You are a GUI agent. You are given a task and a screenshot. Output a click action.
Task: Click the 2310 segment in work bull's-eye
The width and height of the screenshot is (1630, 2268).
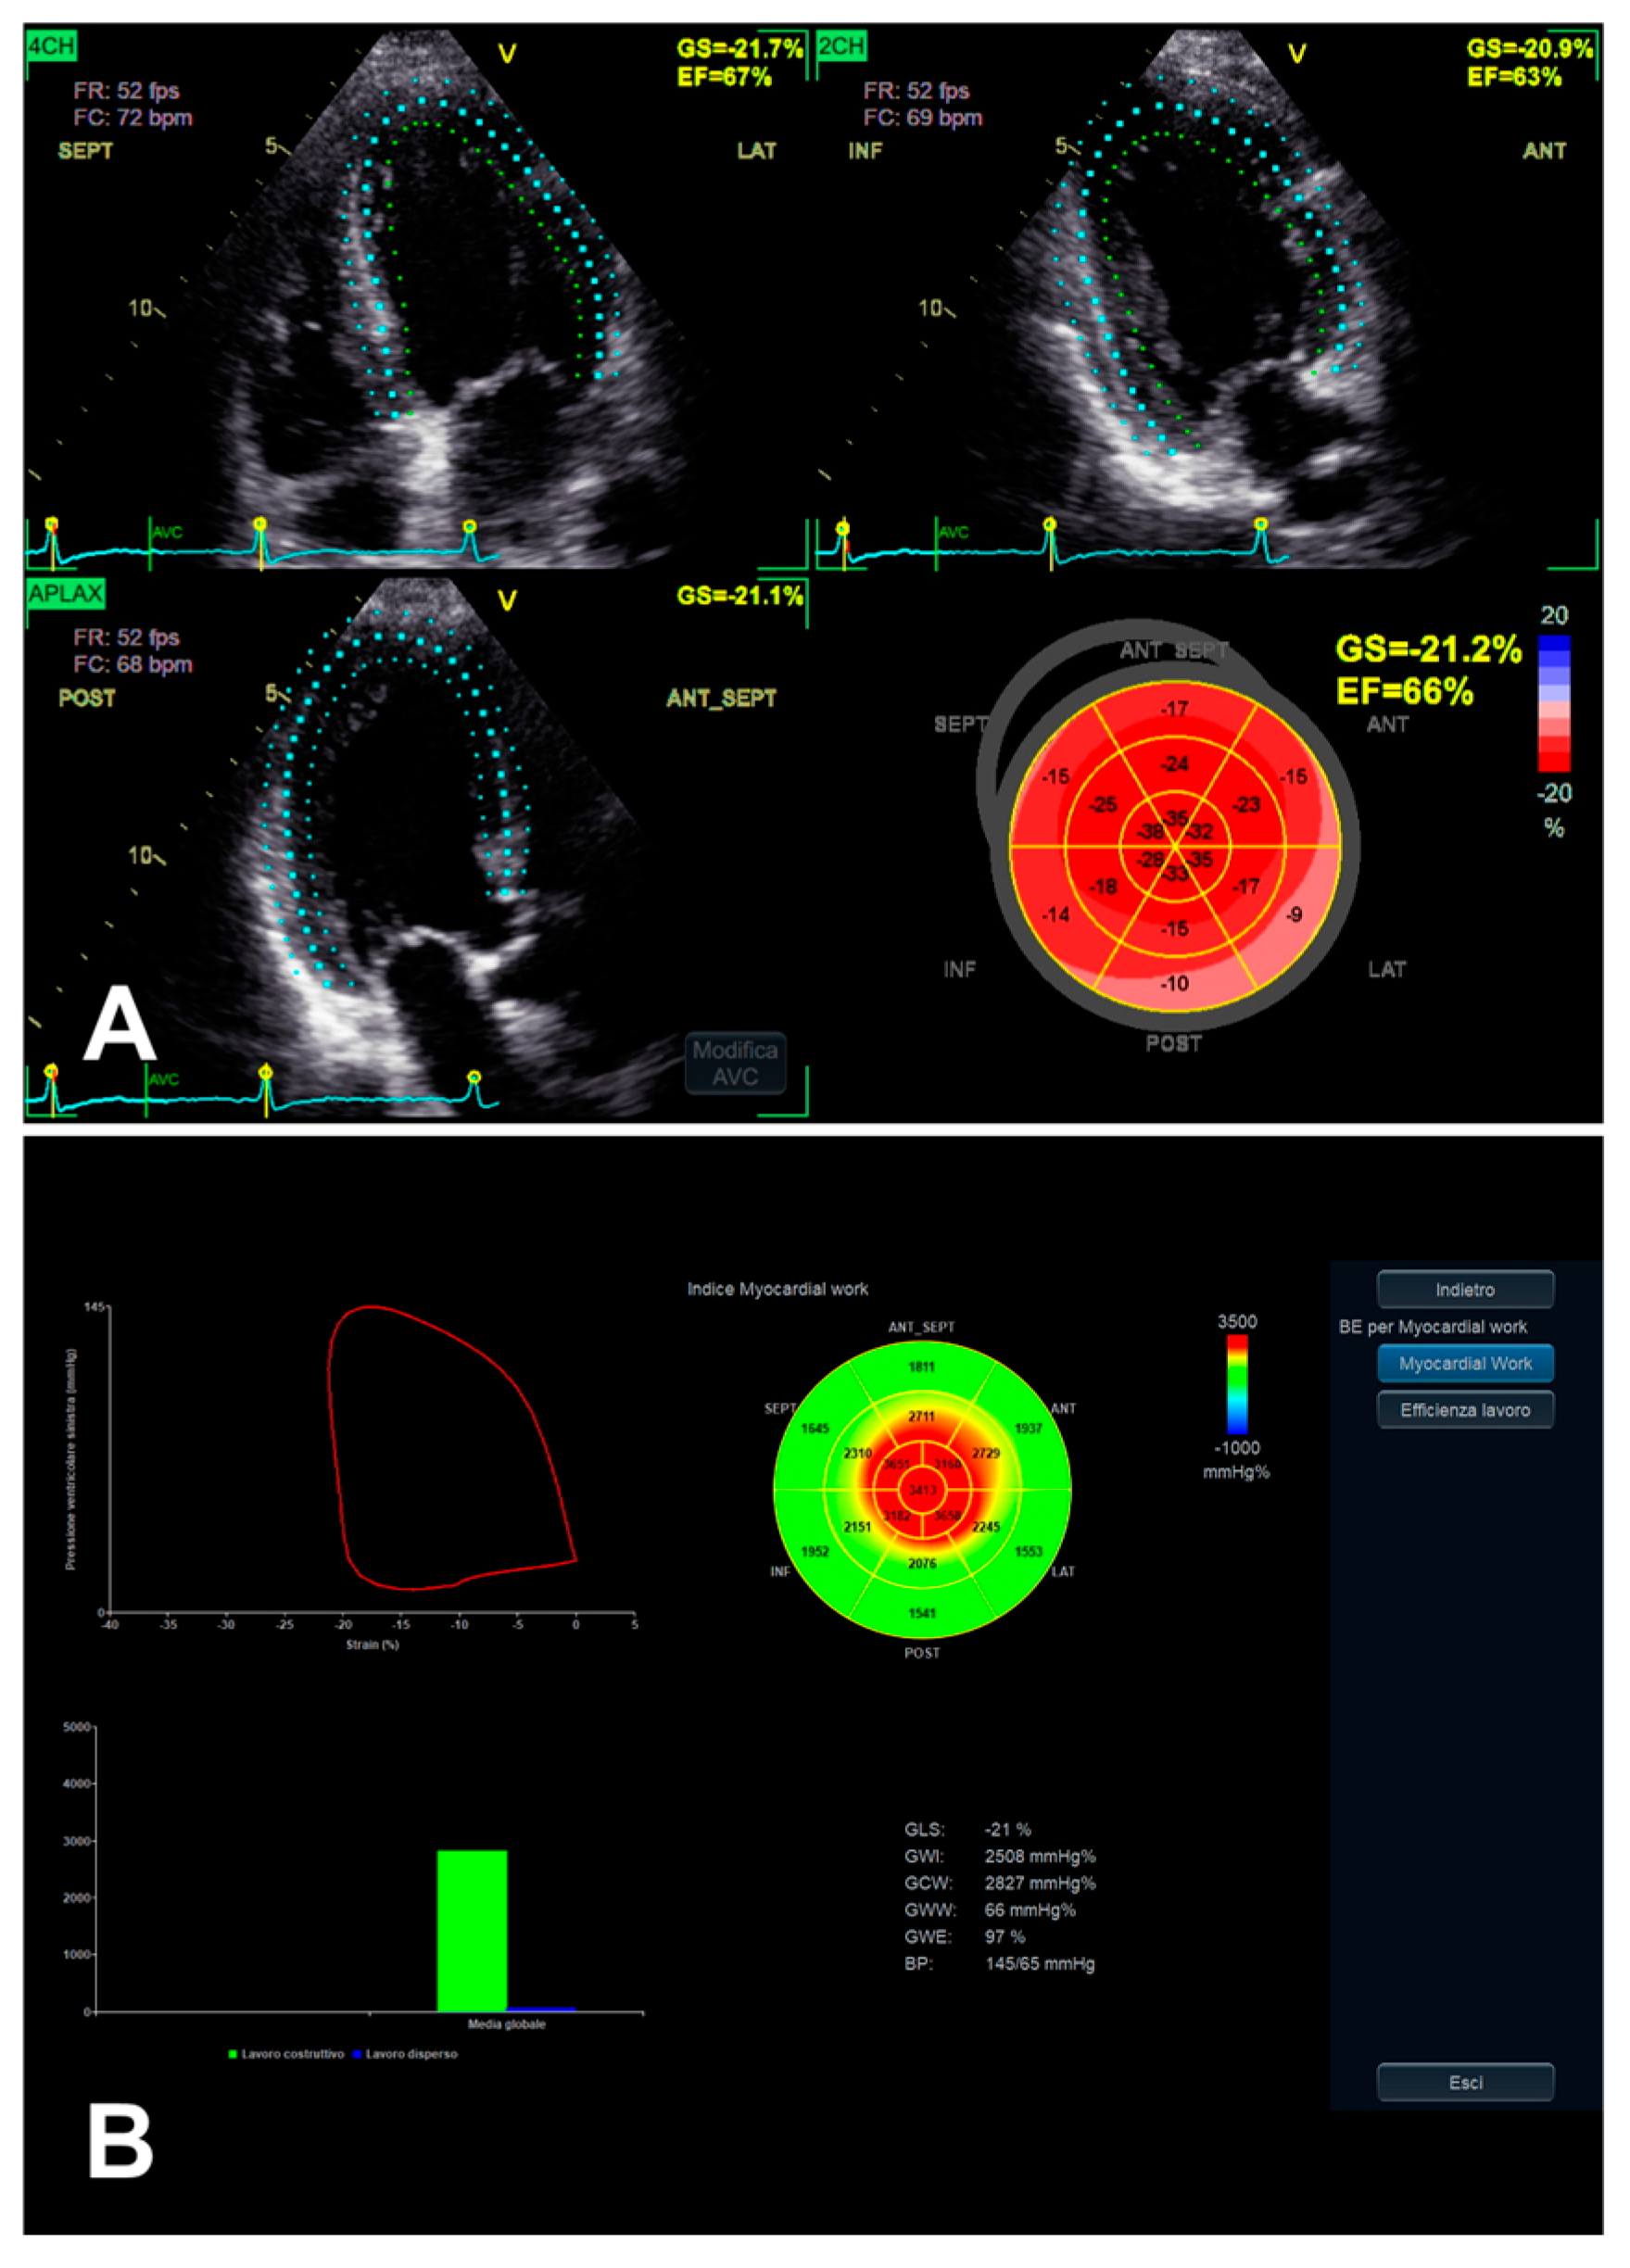(x=857, y=1453)
